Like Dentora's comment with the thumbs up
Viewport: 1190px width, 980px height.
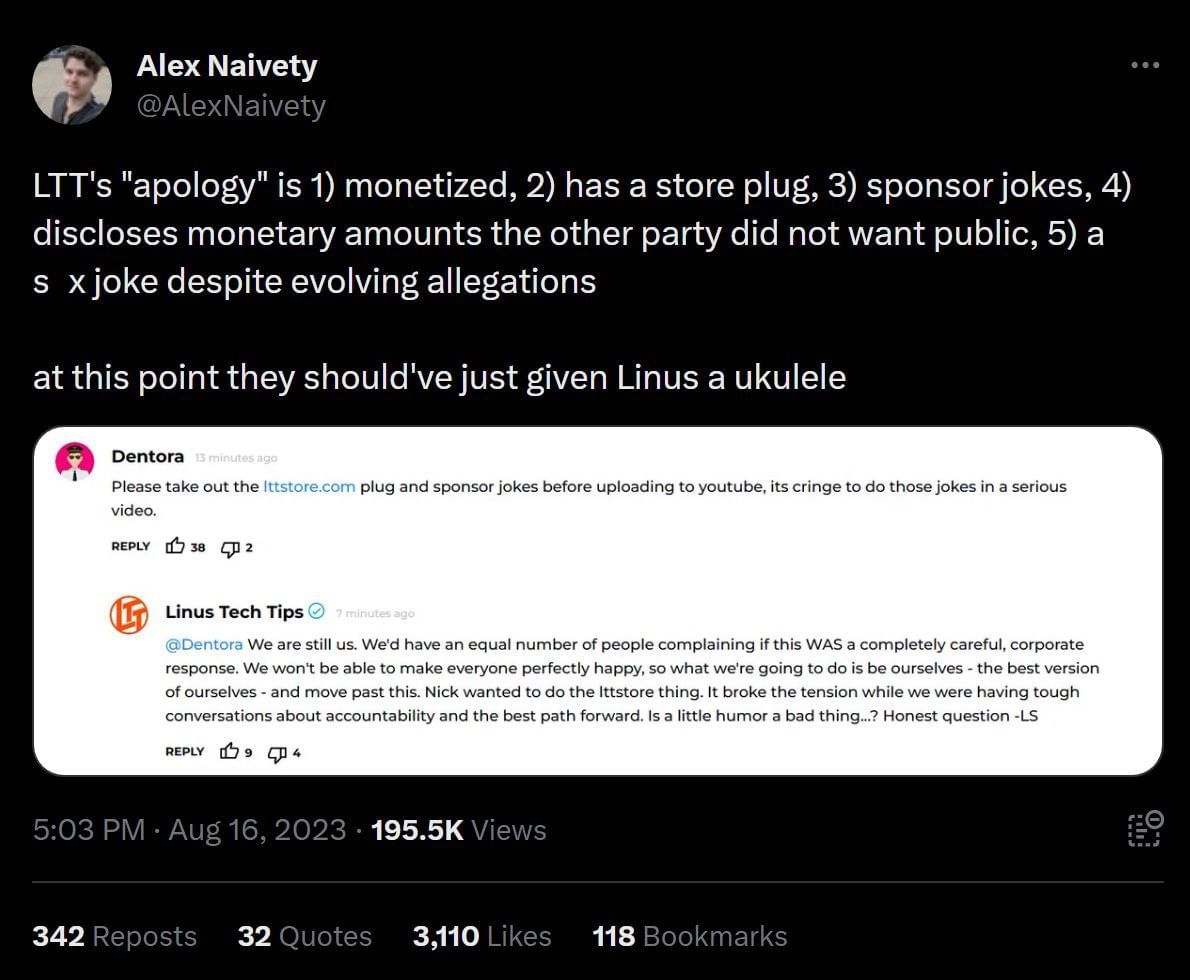(174, 547)
